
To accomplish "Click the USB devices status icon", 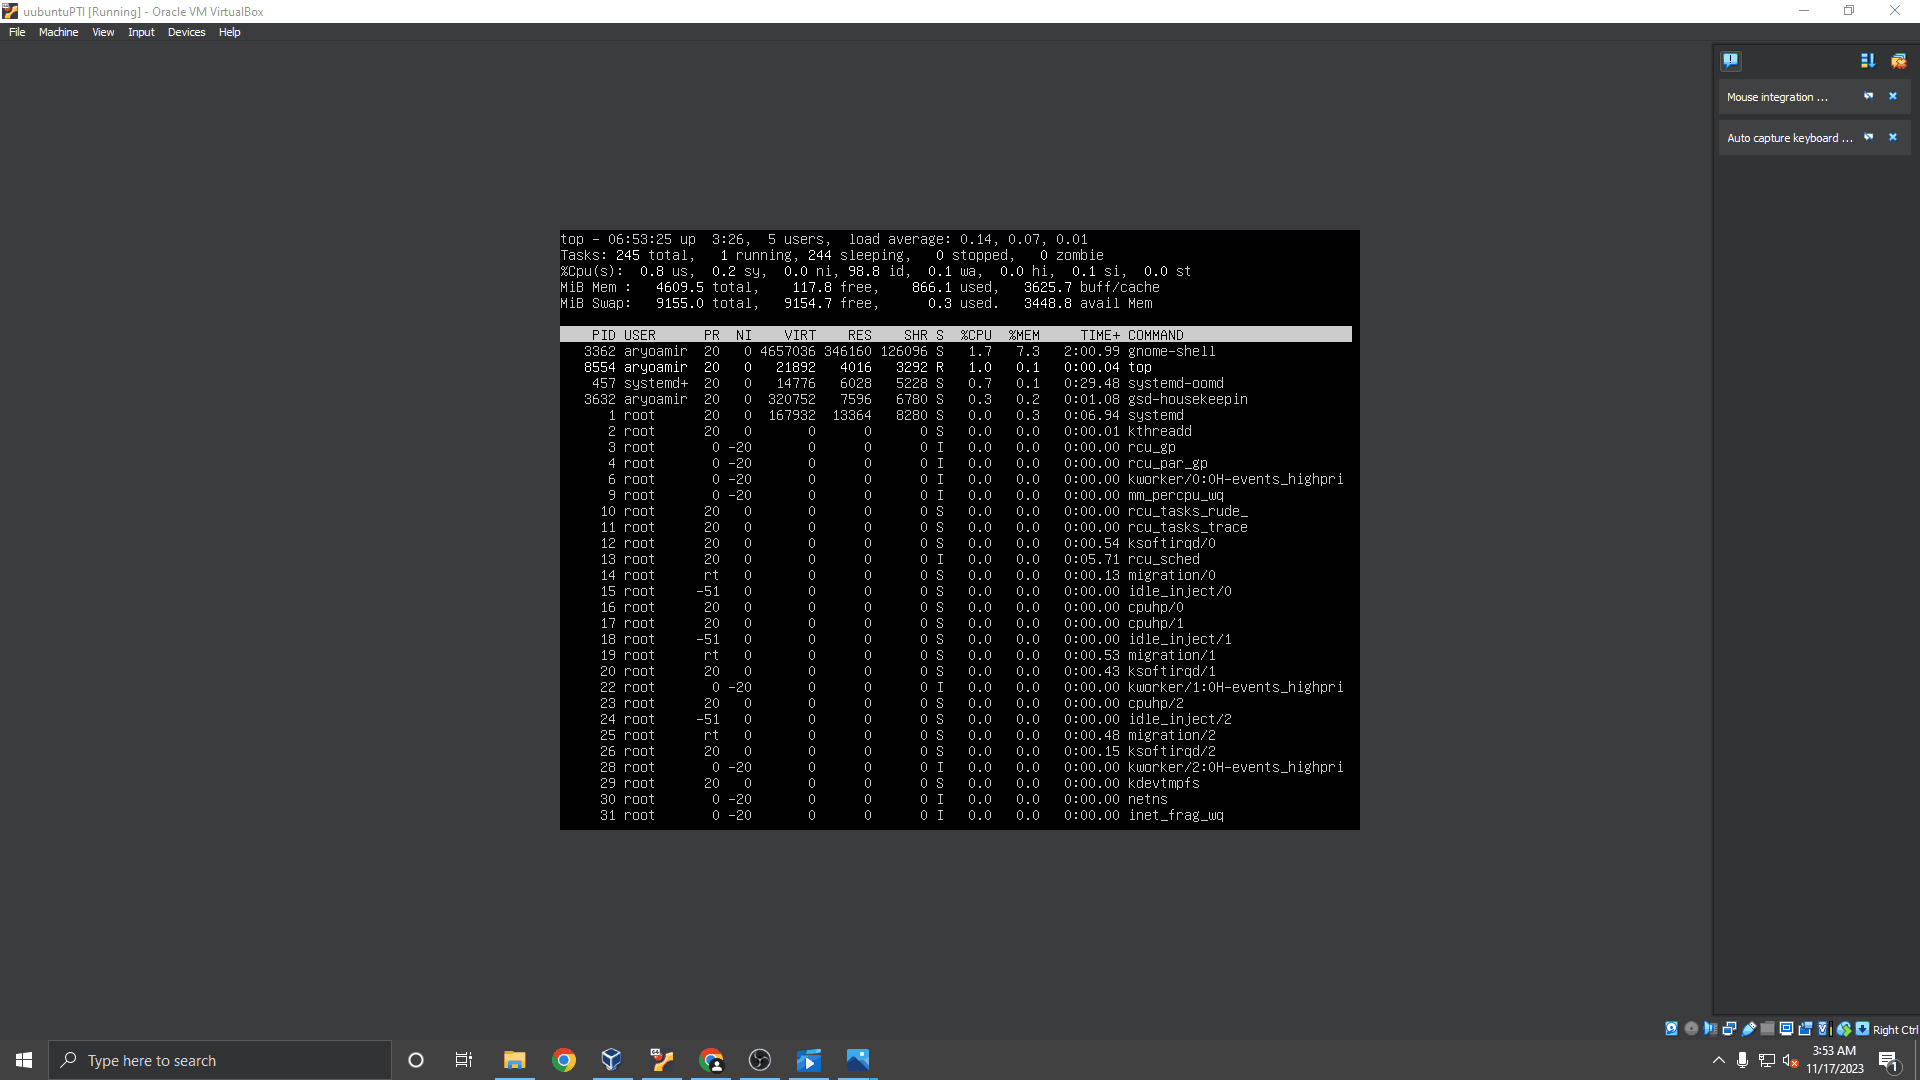I will 1749,1028.
